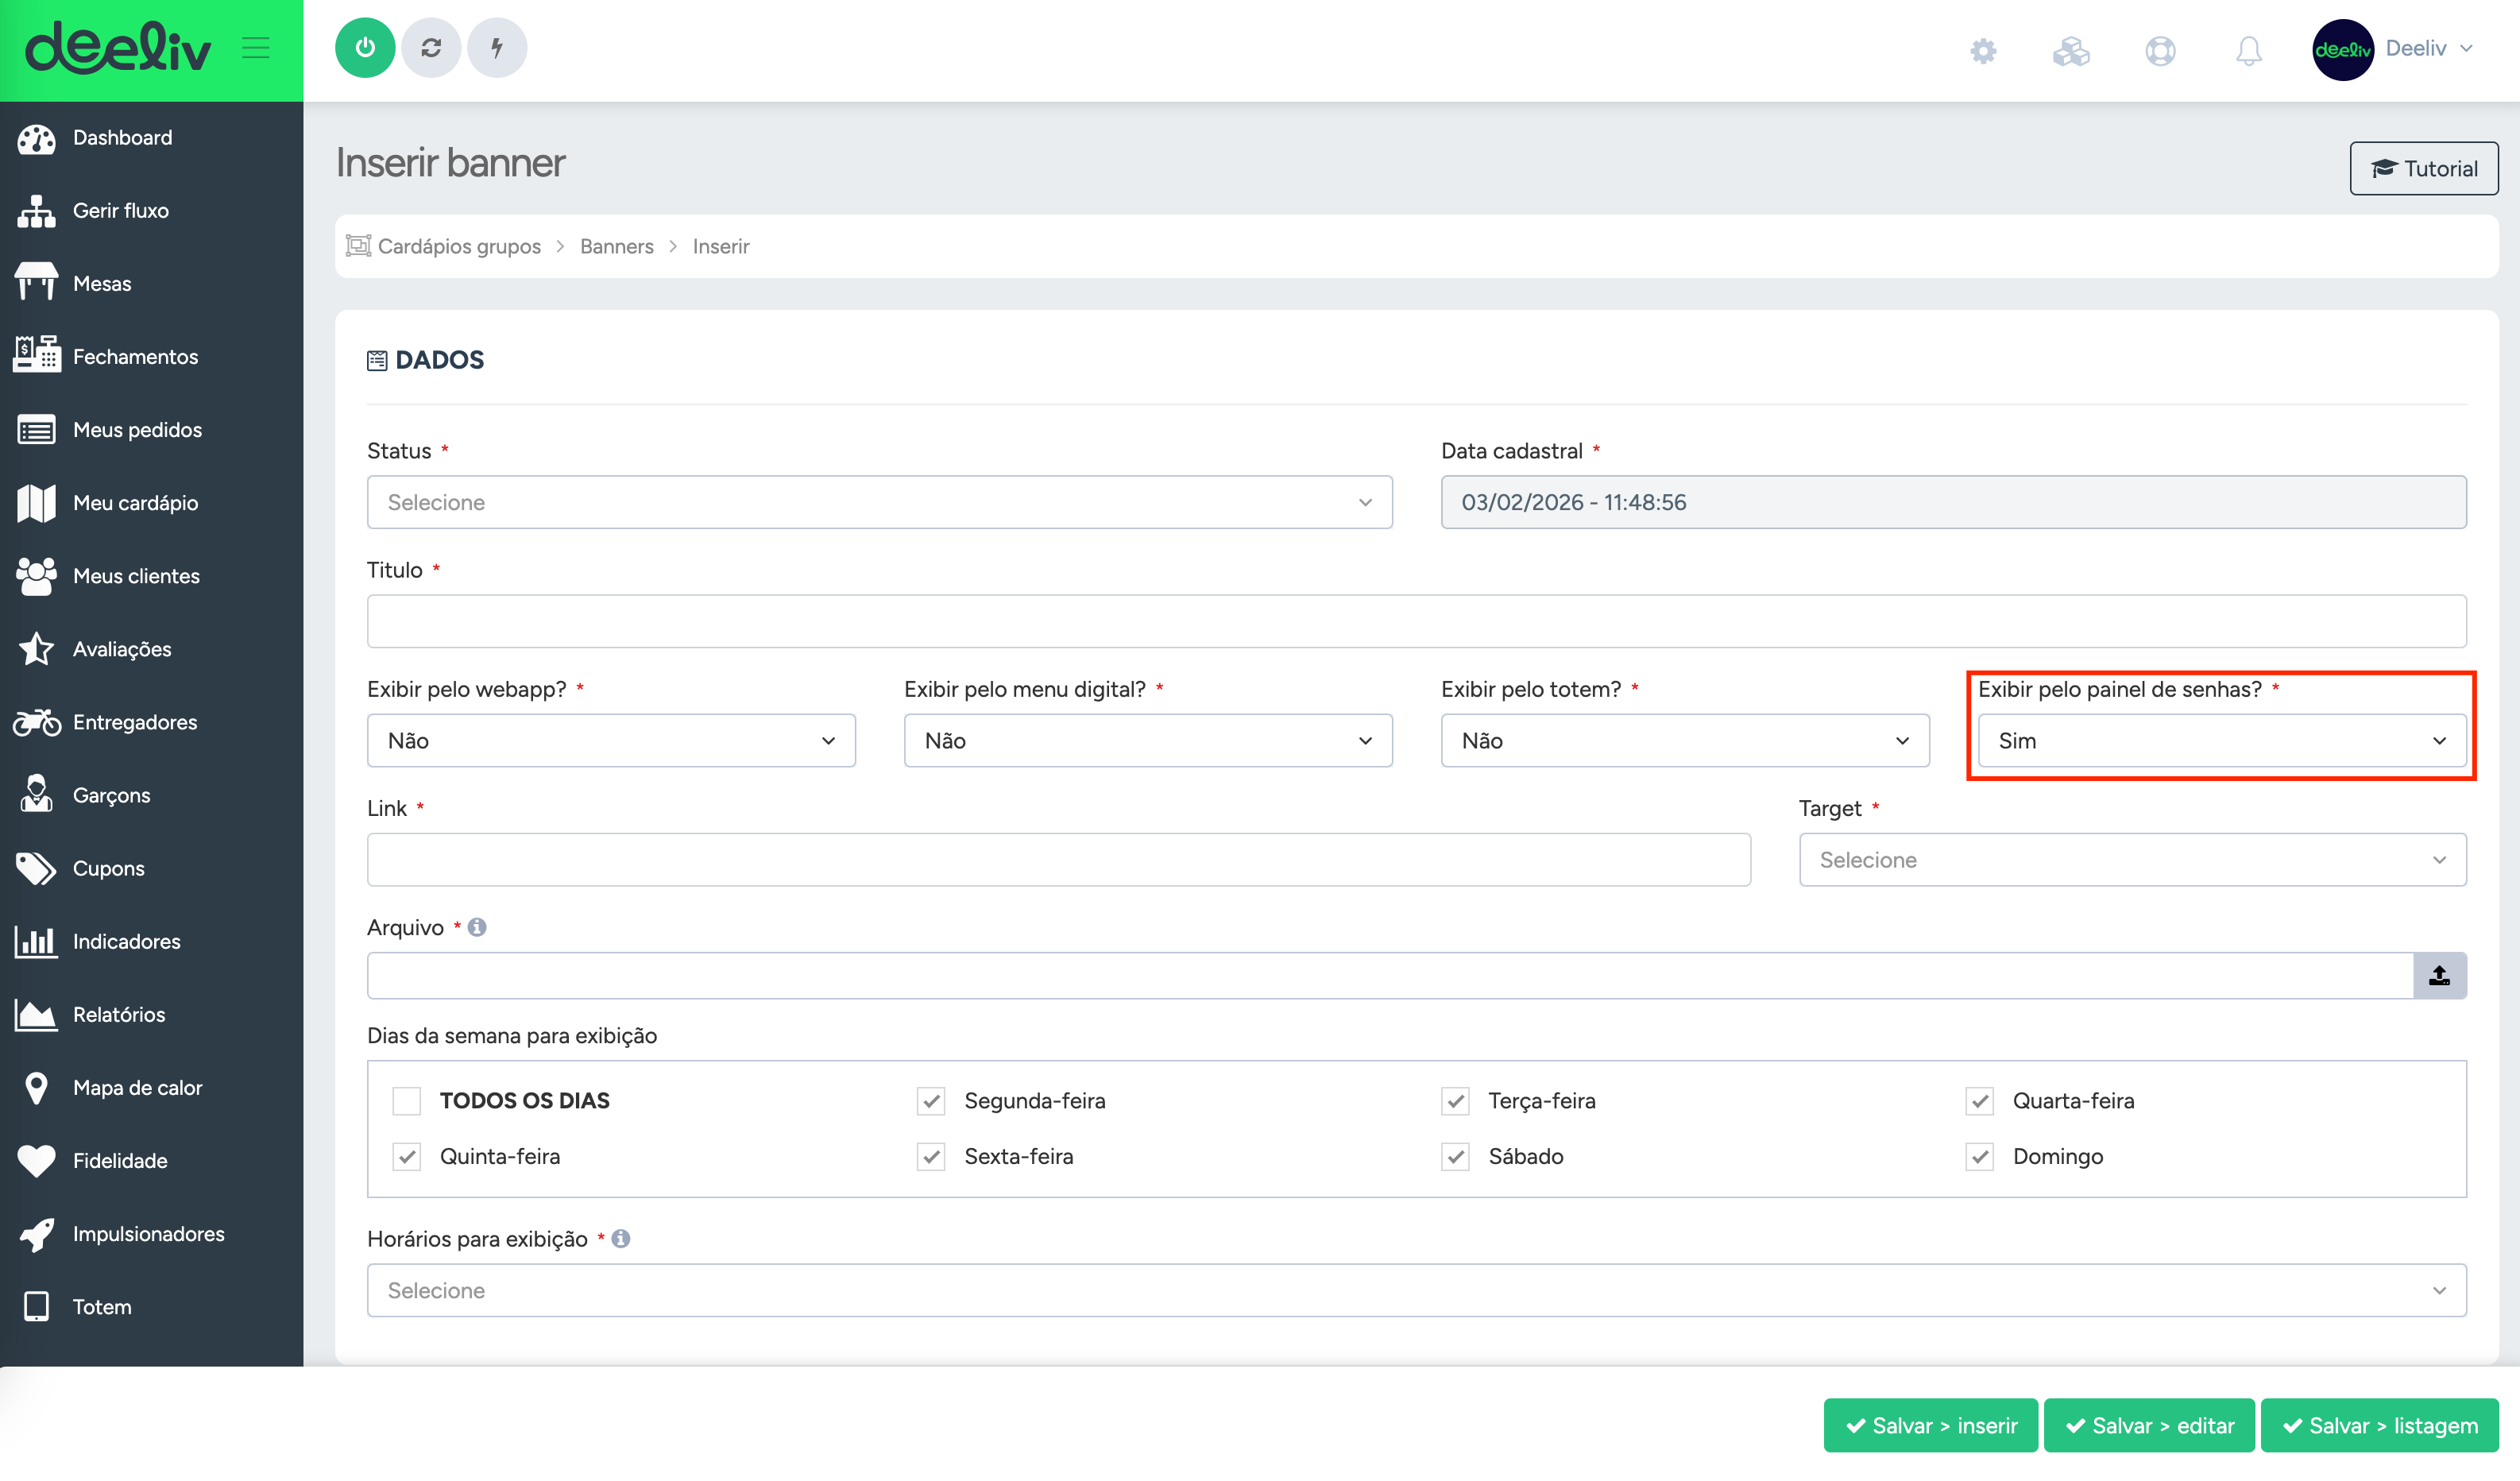
Task: Check the TODOS OS DIAS checkbox
Action: pyautogui.click(x=406, y=1100)
